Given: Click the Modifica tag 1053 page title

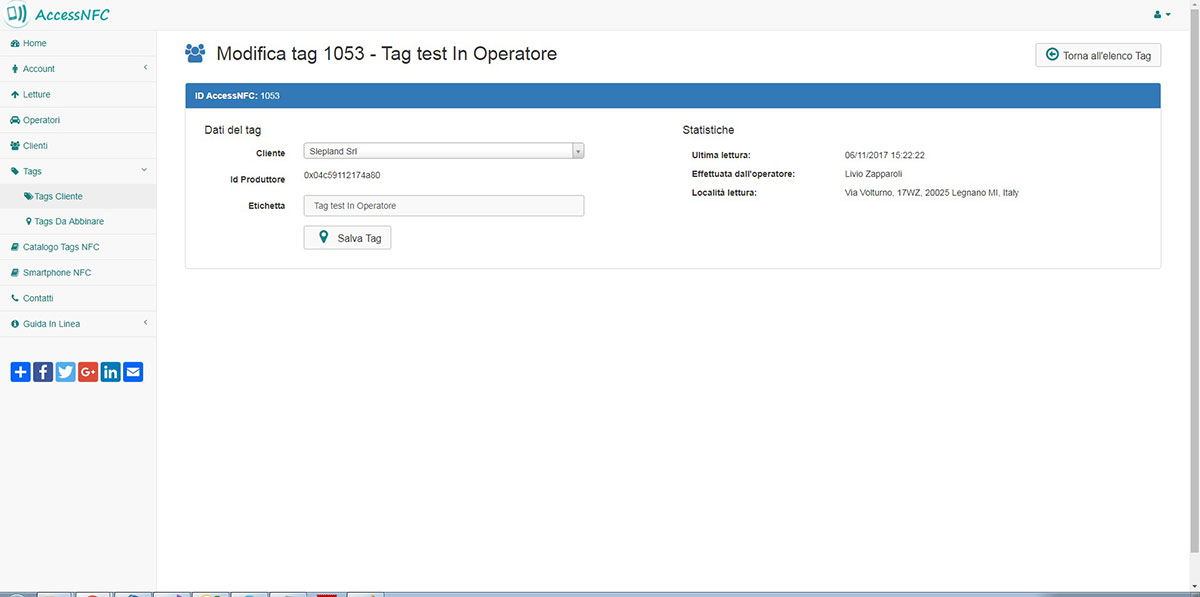Looking at the screenshot, I should (386, 54).
